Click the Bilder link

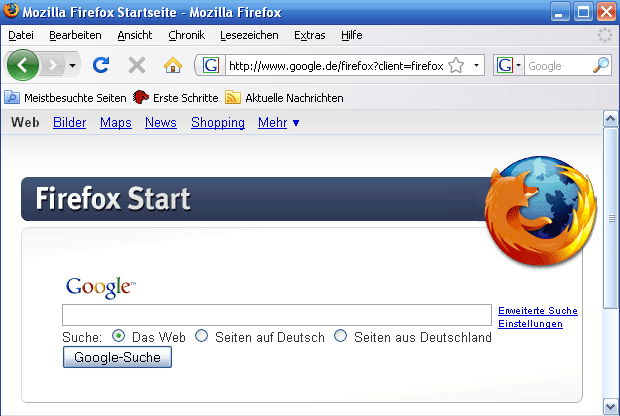click(70, 123)
